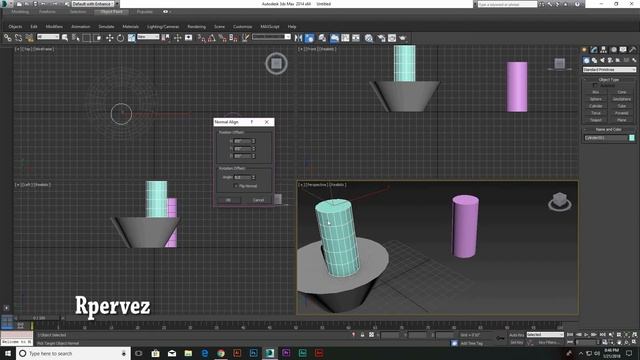Image resolution: width=640 pixels, height=360 pixels.
Task: Click the Cylinder primitive button
Action: click(x=596, y=106)
